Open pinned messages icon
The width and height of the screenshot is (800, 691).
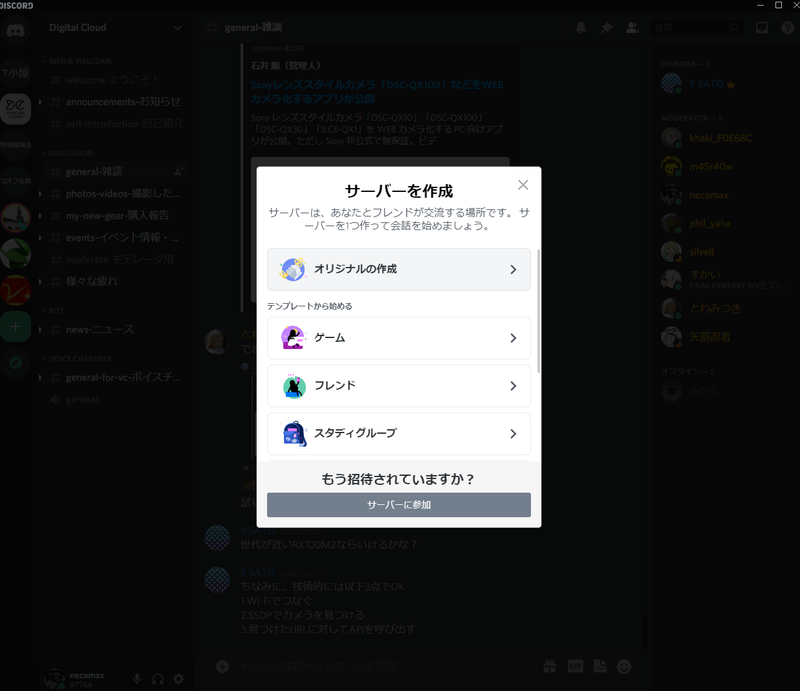click(607, 28)
